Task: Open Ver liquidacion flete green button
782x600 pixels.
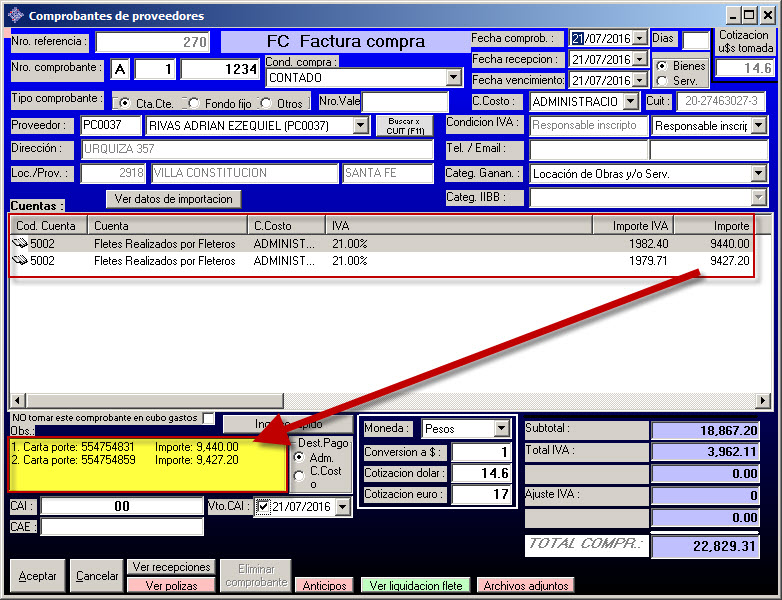Action: pyautogui.click(x=415, y=586)
